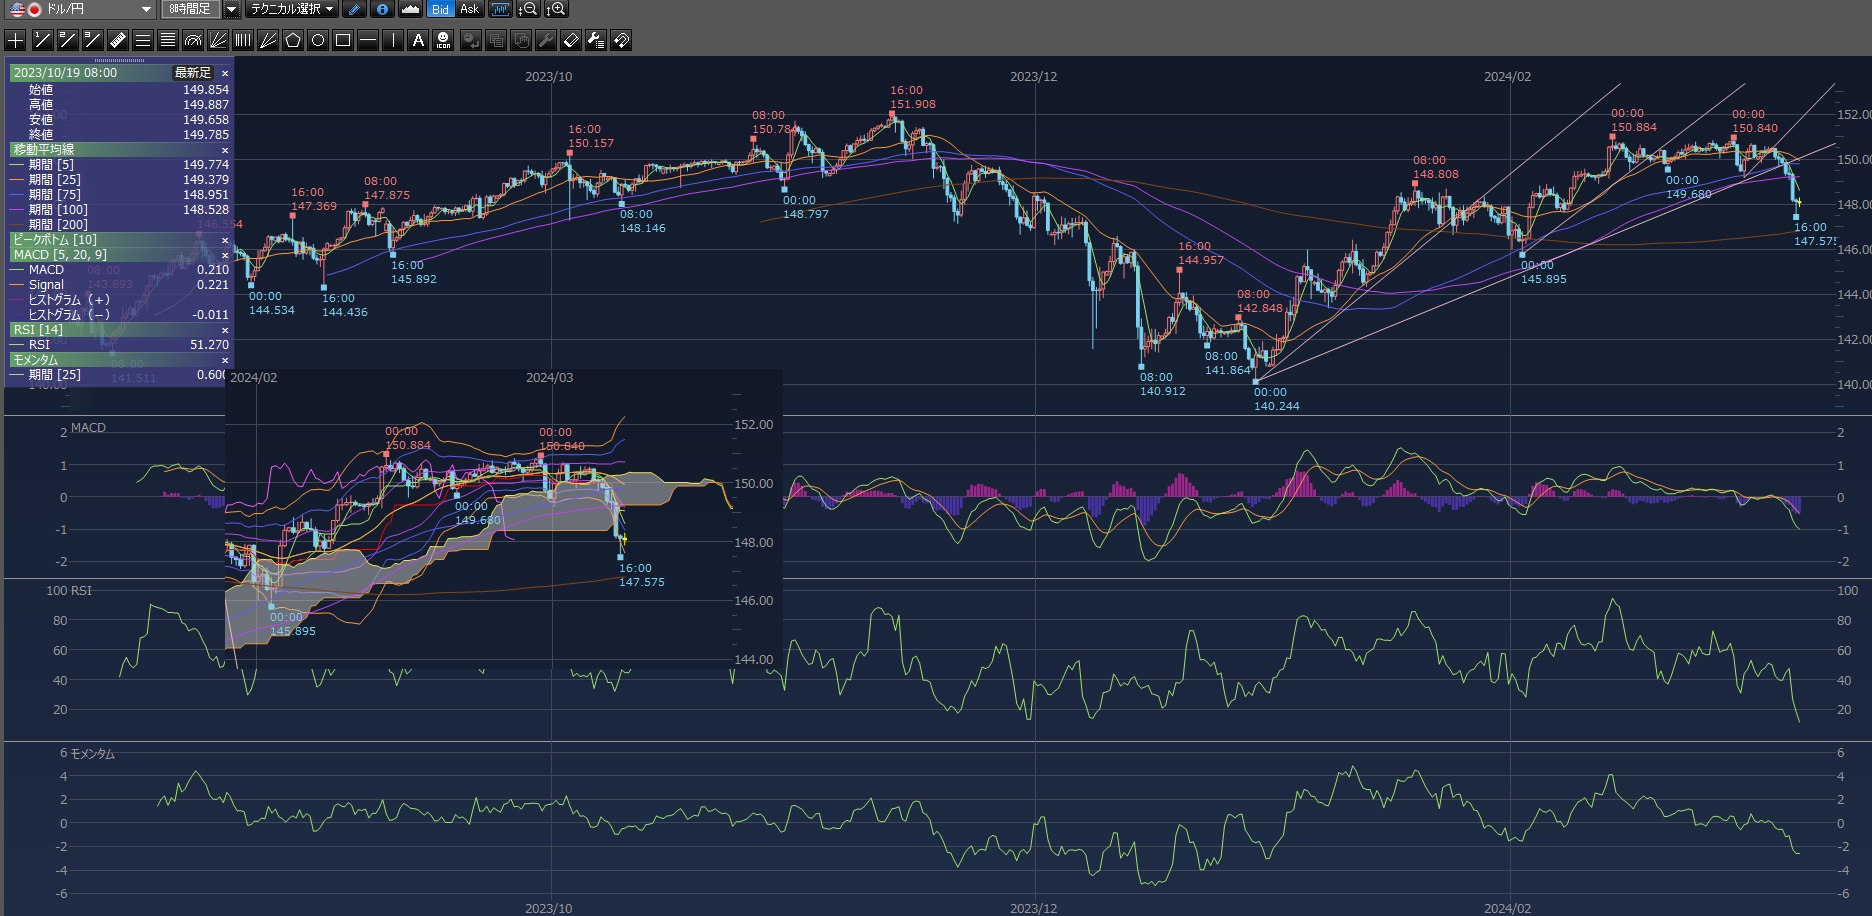Click the 期間 [25] orange line swatch
The image size is (1872, 916).
(17, 180)
